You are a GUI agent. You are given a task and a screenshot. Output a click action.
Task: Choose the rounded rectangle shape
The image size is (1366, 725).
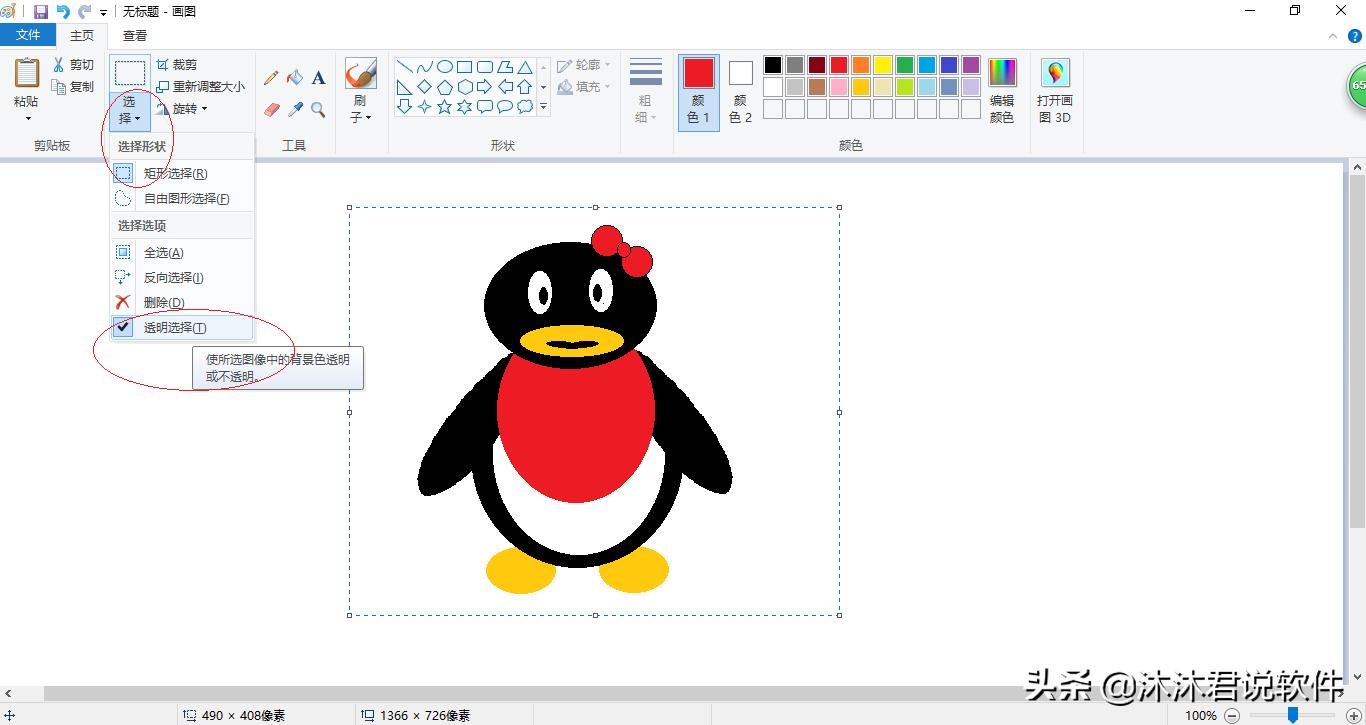coord(485,67)
